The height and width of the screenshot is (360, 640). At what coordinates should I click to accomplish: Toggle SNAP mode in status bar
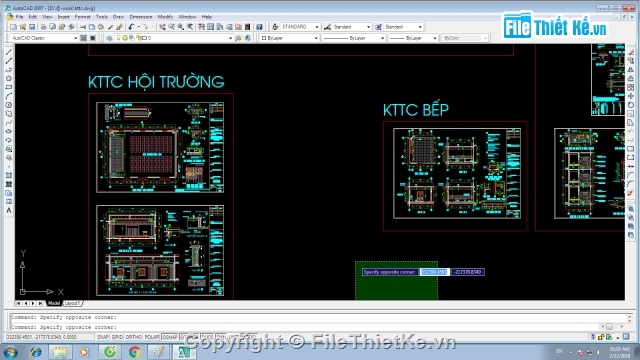103,337
